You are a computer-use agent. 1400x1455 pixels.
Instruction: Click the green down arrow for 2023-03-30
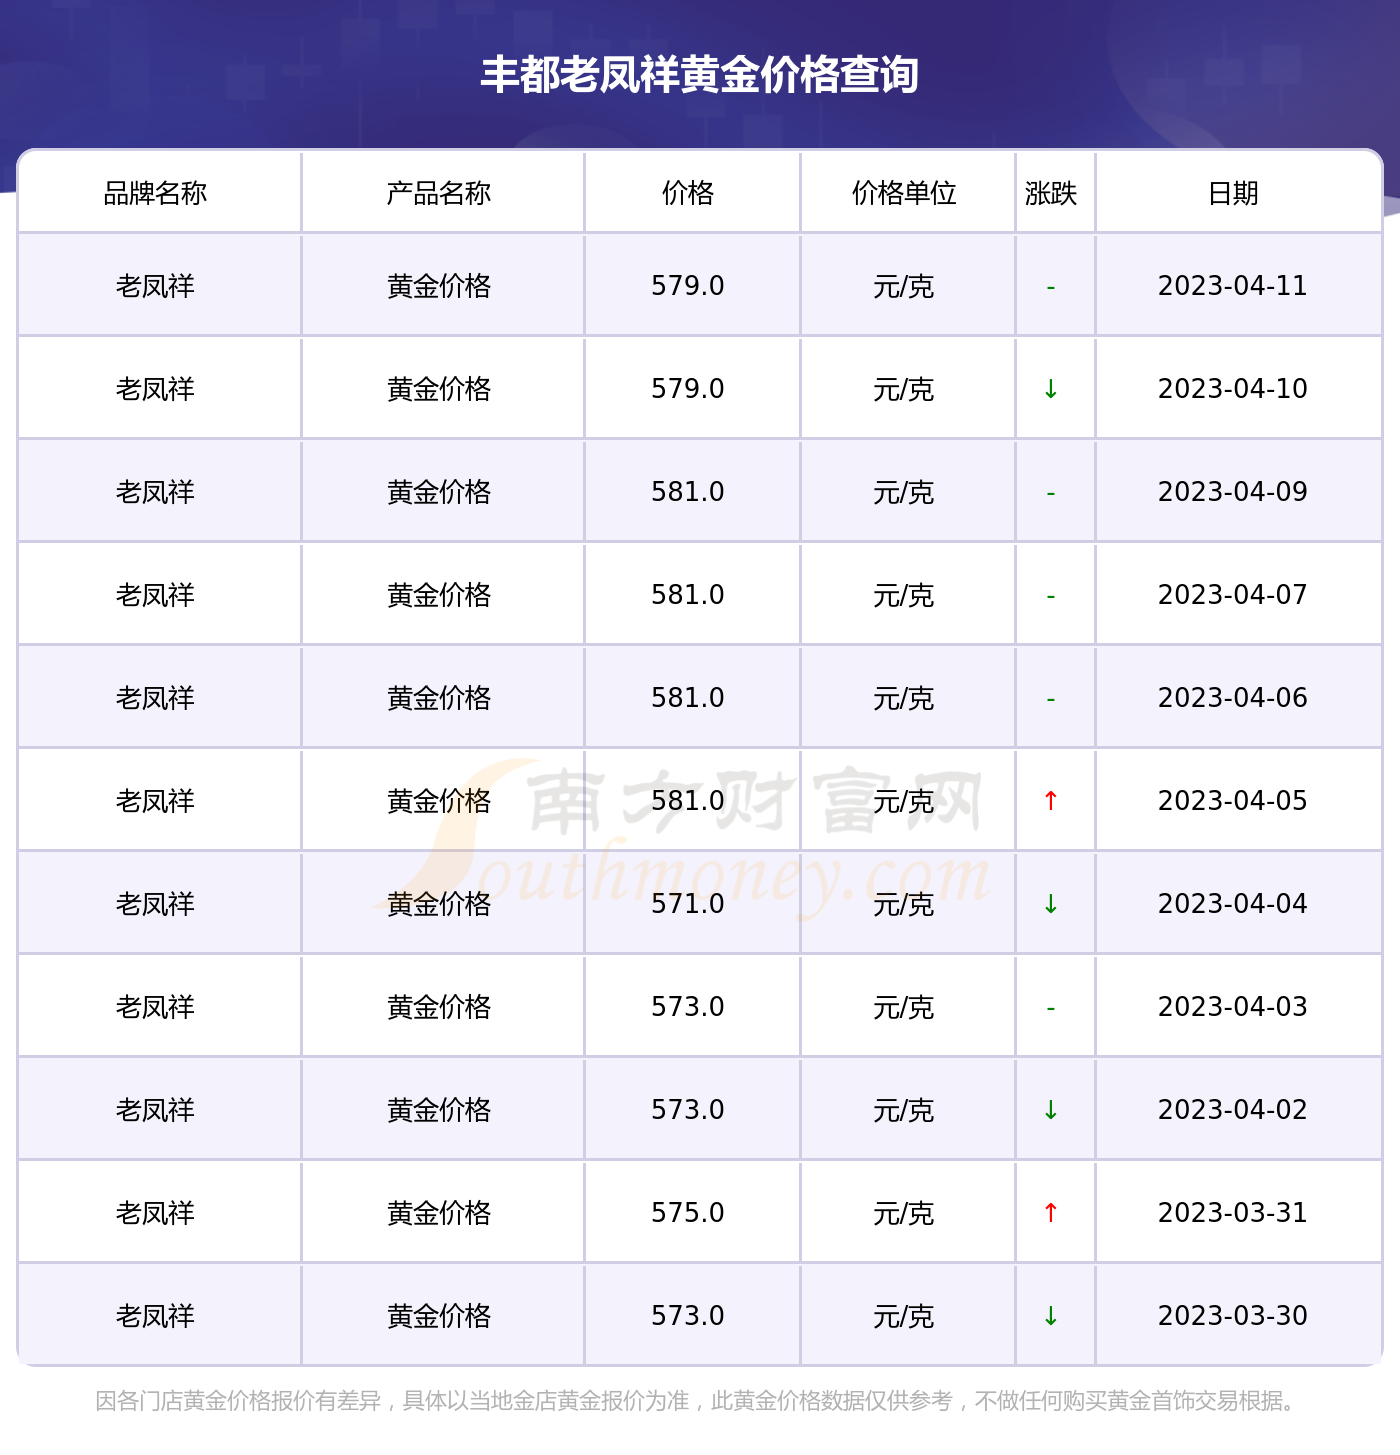click(1051, 1316)
